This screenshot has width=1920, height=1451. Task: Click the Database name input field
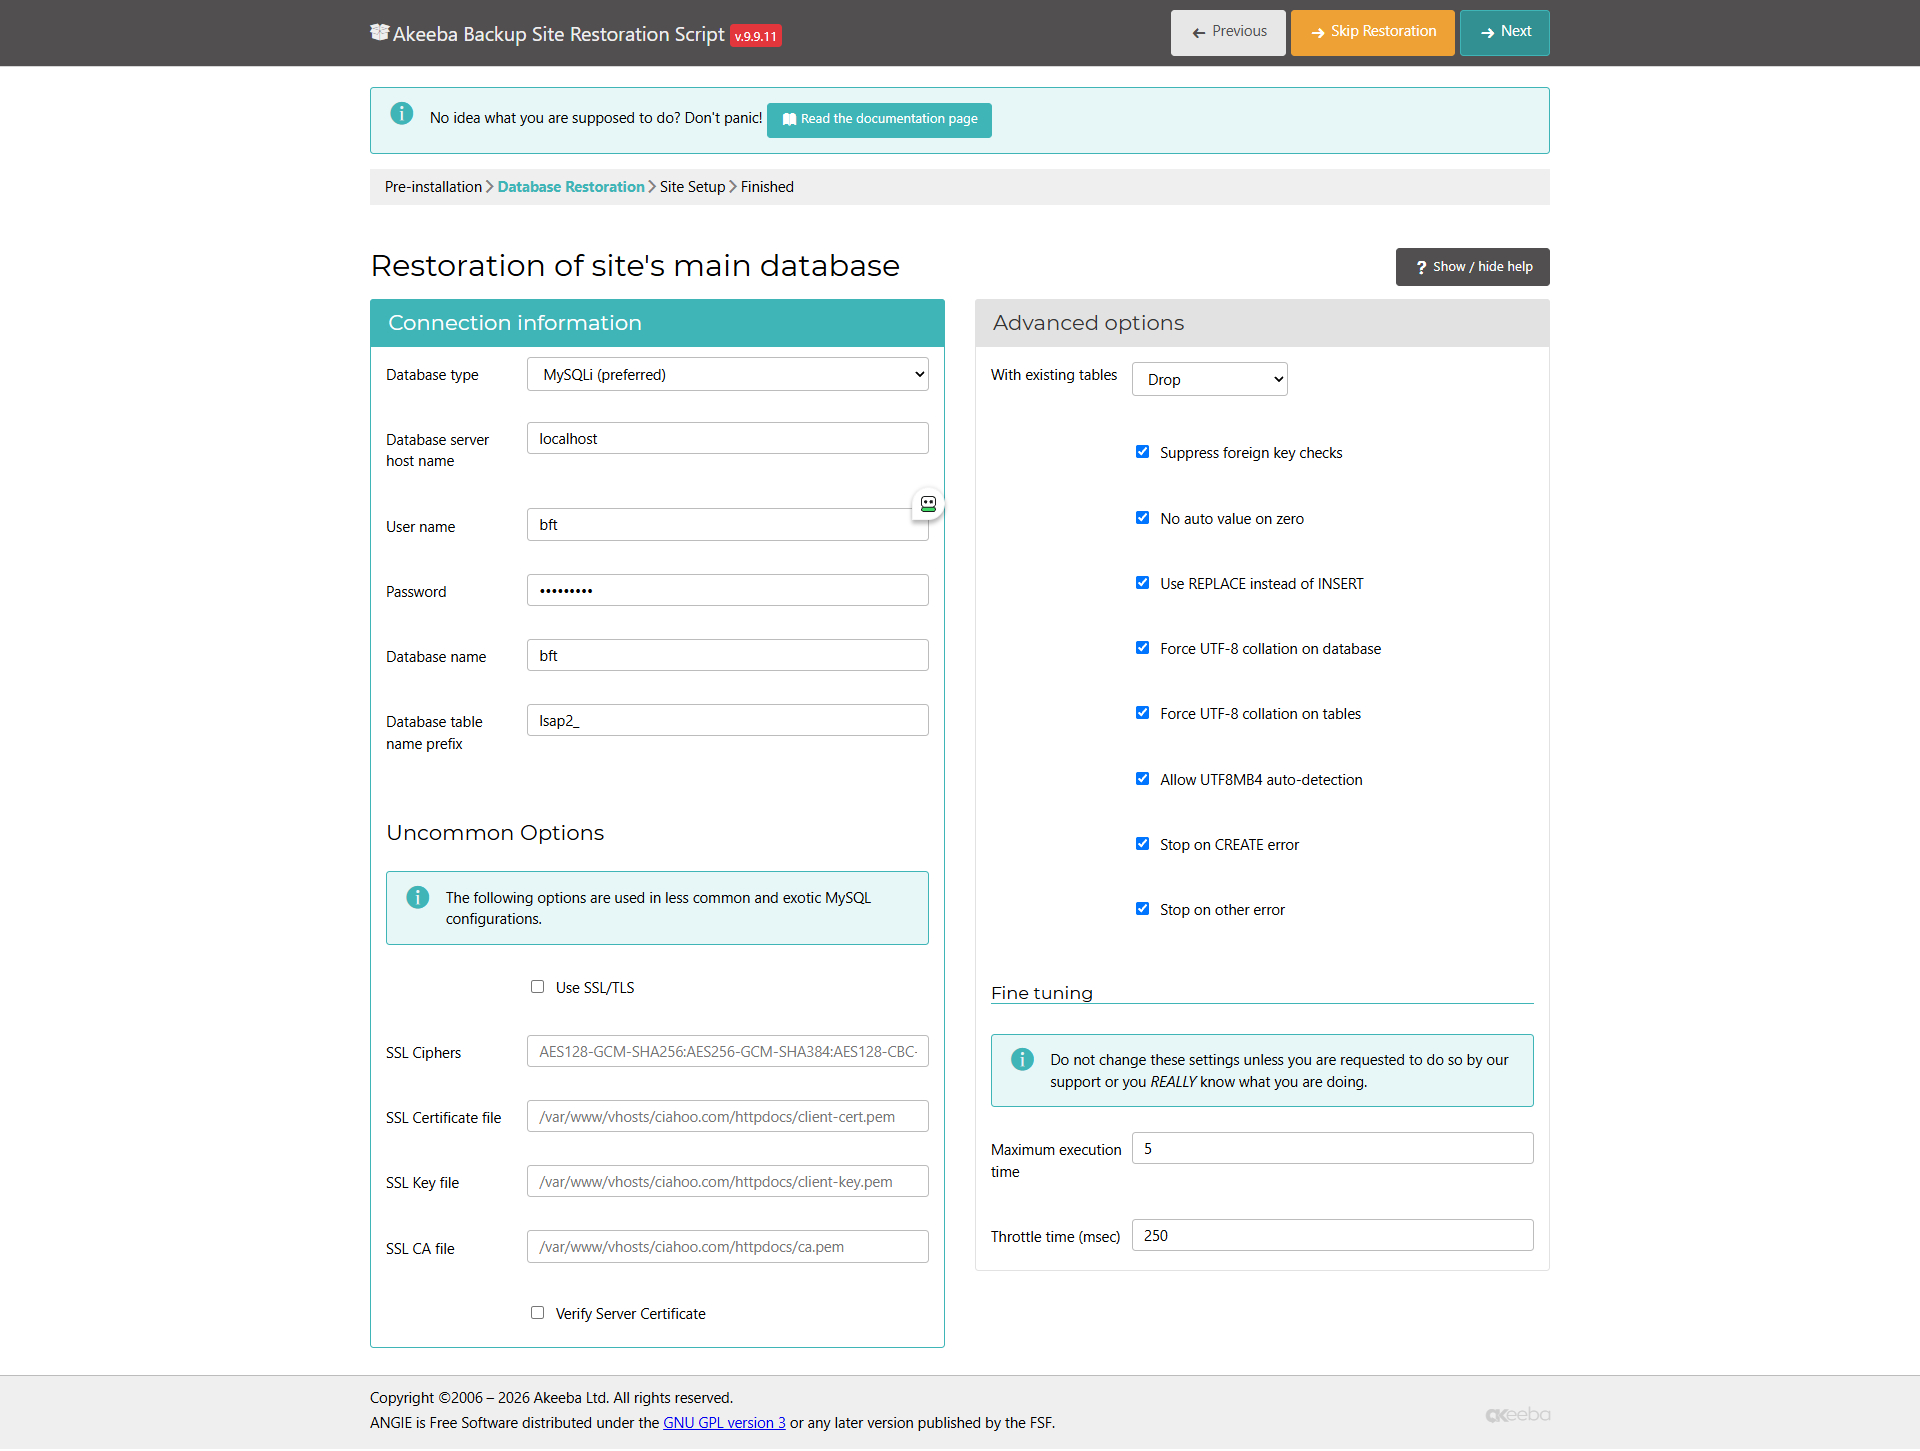(x=728, y=656)
